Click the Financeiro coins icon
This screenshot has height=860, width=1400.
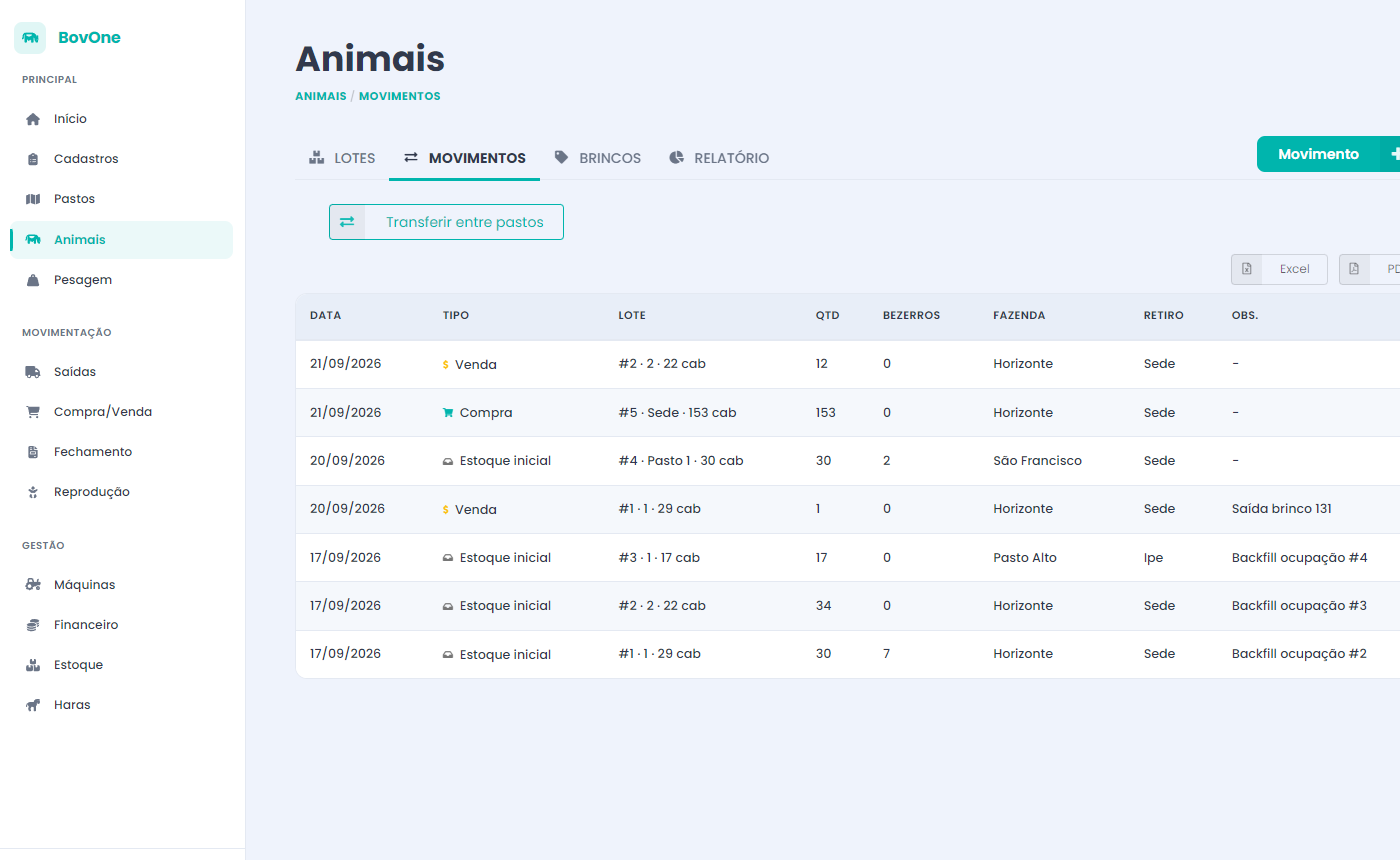click(33, 625)
